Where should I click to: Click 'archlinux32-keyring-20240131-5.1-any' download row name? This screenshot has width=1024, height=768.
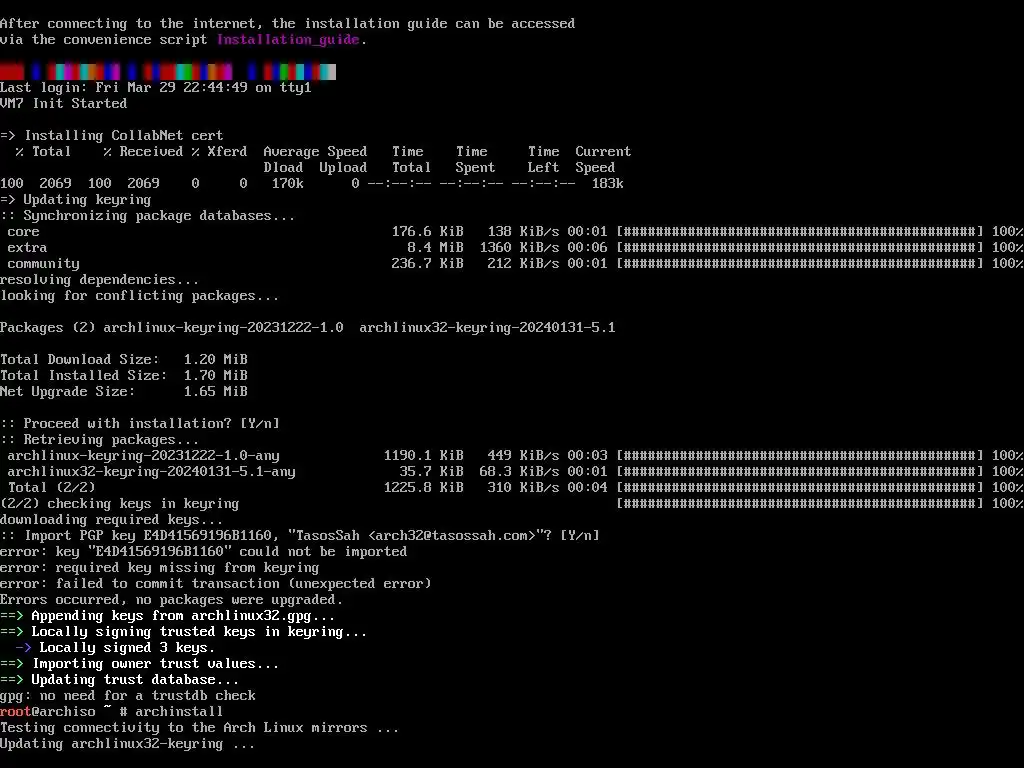pos(152,472)
